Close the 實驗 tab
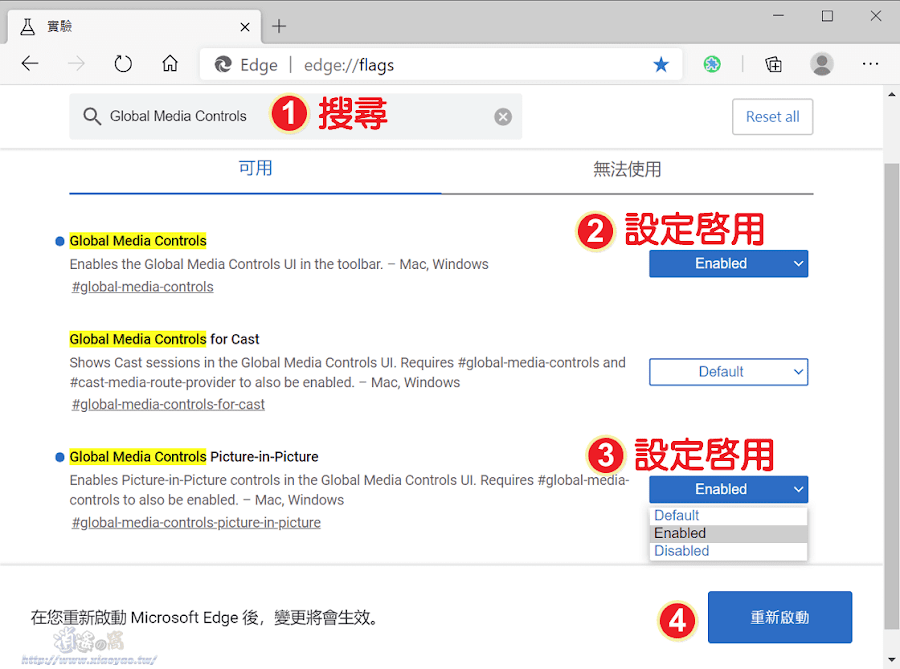 (x=245, y=27)
